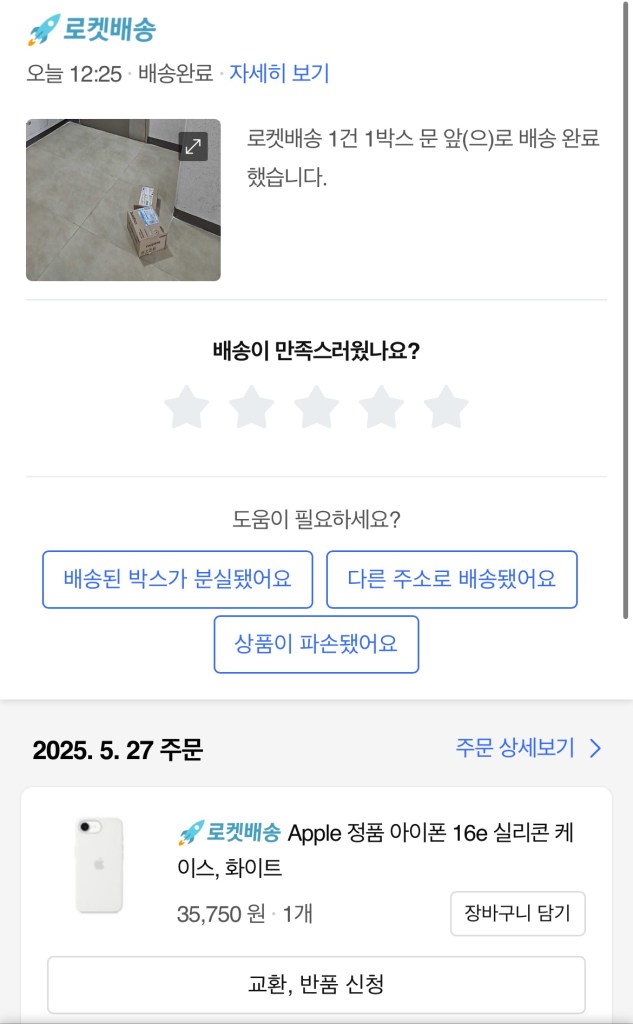Report 배송된 박스가 분실됐어요 lost box
This screenshot has height=1024, width=633.
point(177,579)
